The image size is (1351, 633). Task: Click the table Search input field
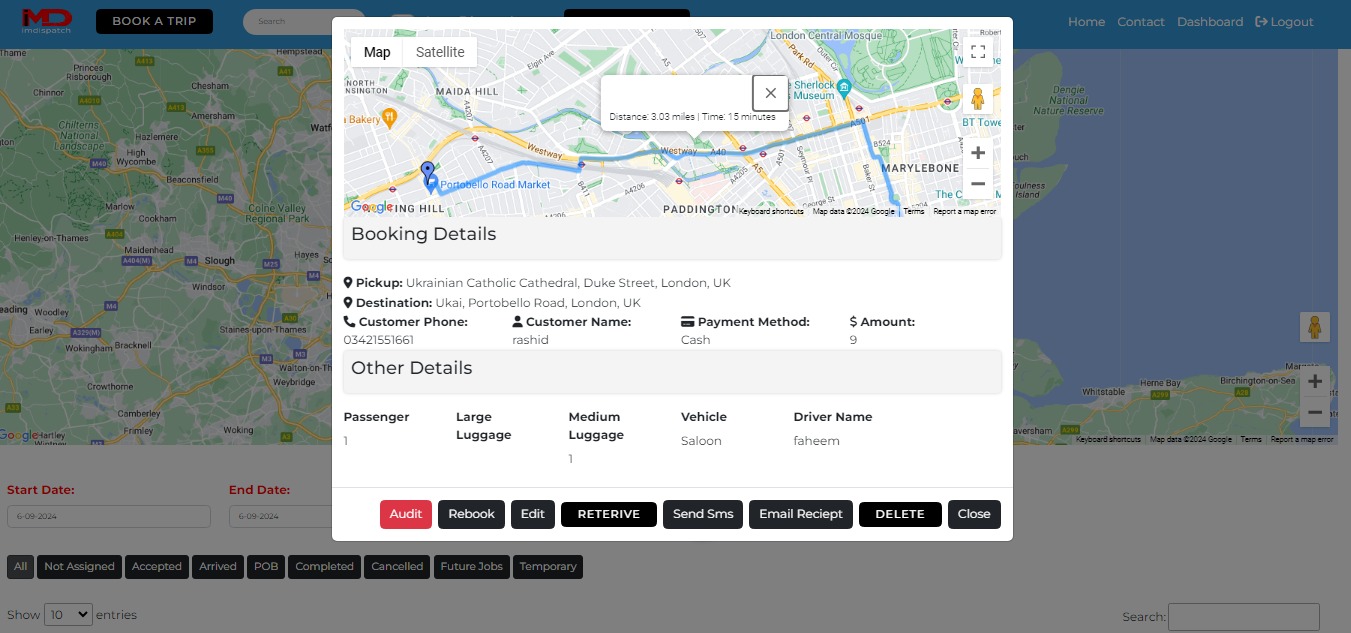(x=1244, y=617)
